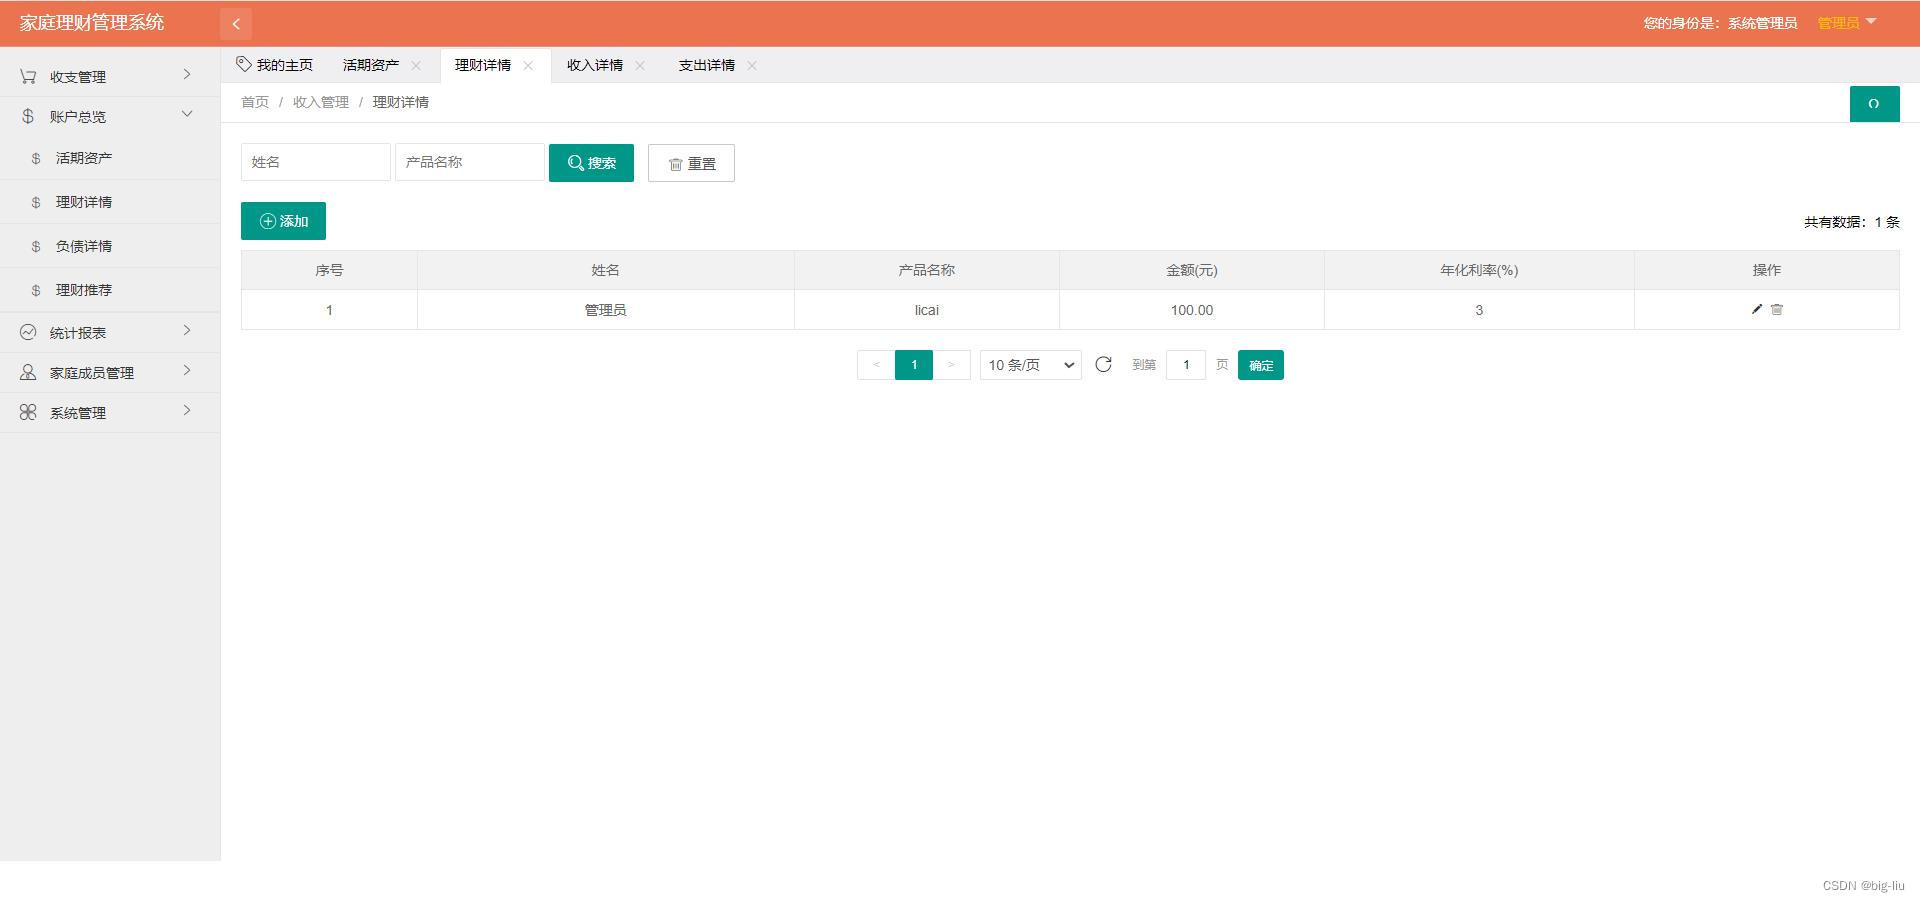Click the refresh button at top right
The width and height of the screenshot is (1920, 902).
click(1874, 104)
